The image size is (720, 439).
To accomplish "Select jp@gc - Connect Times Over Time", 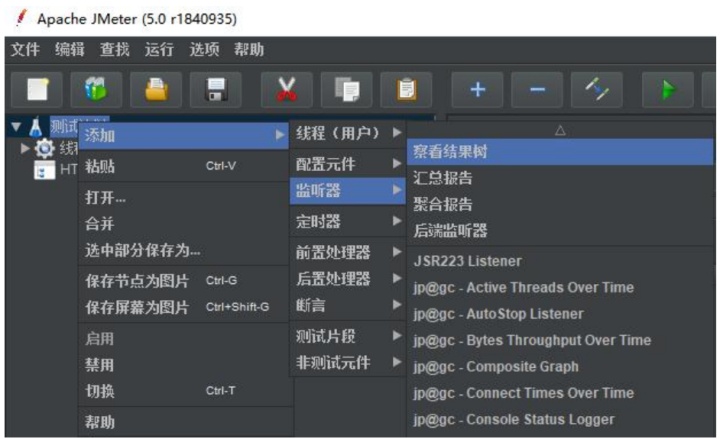I will (560, 393).
